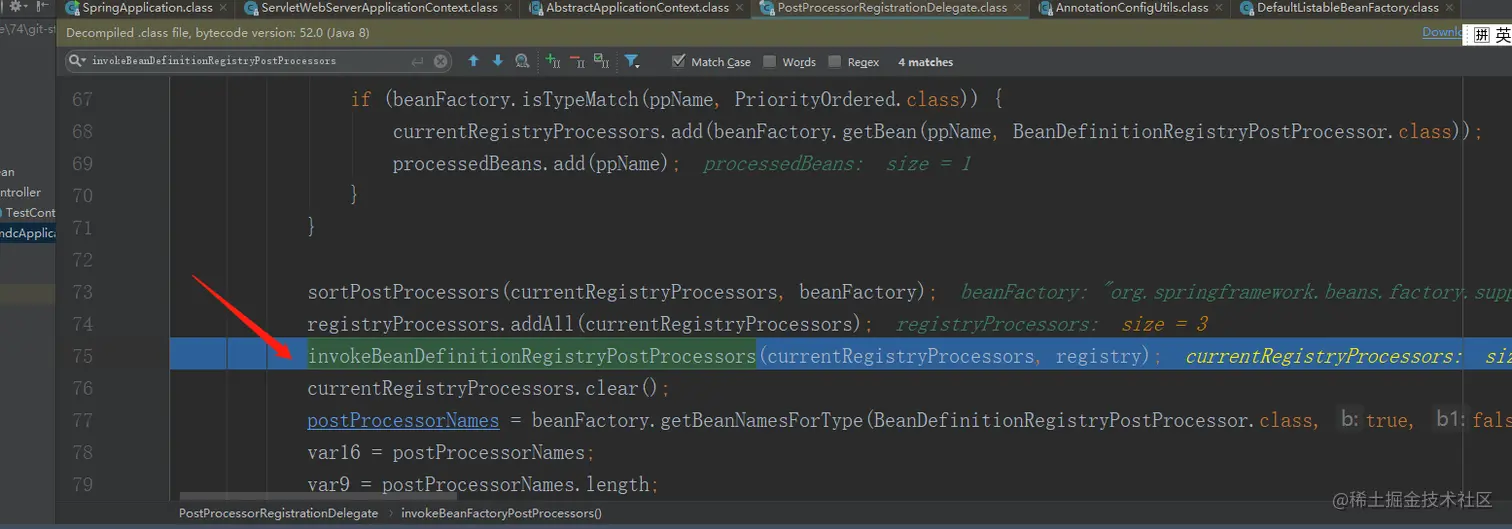Screen dimensions: 1512x529
Task: Switch to DefaultListableBeanFactory.class tab
Action: click(x=1348, y=8)
